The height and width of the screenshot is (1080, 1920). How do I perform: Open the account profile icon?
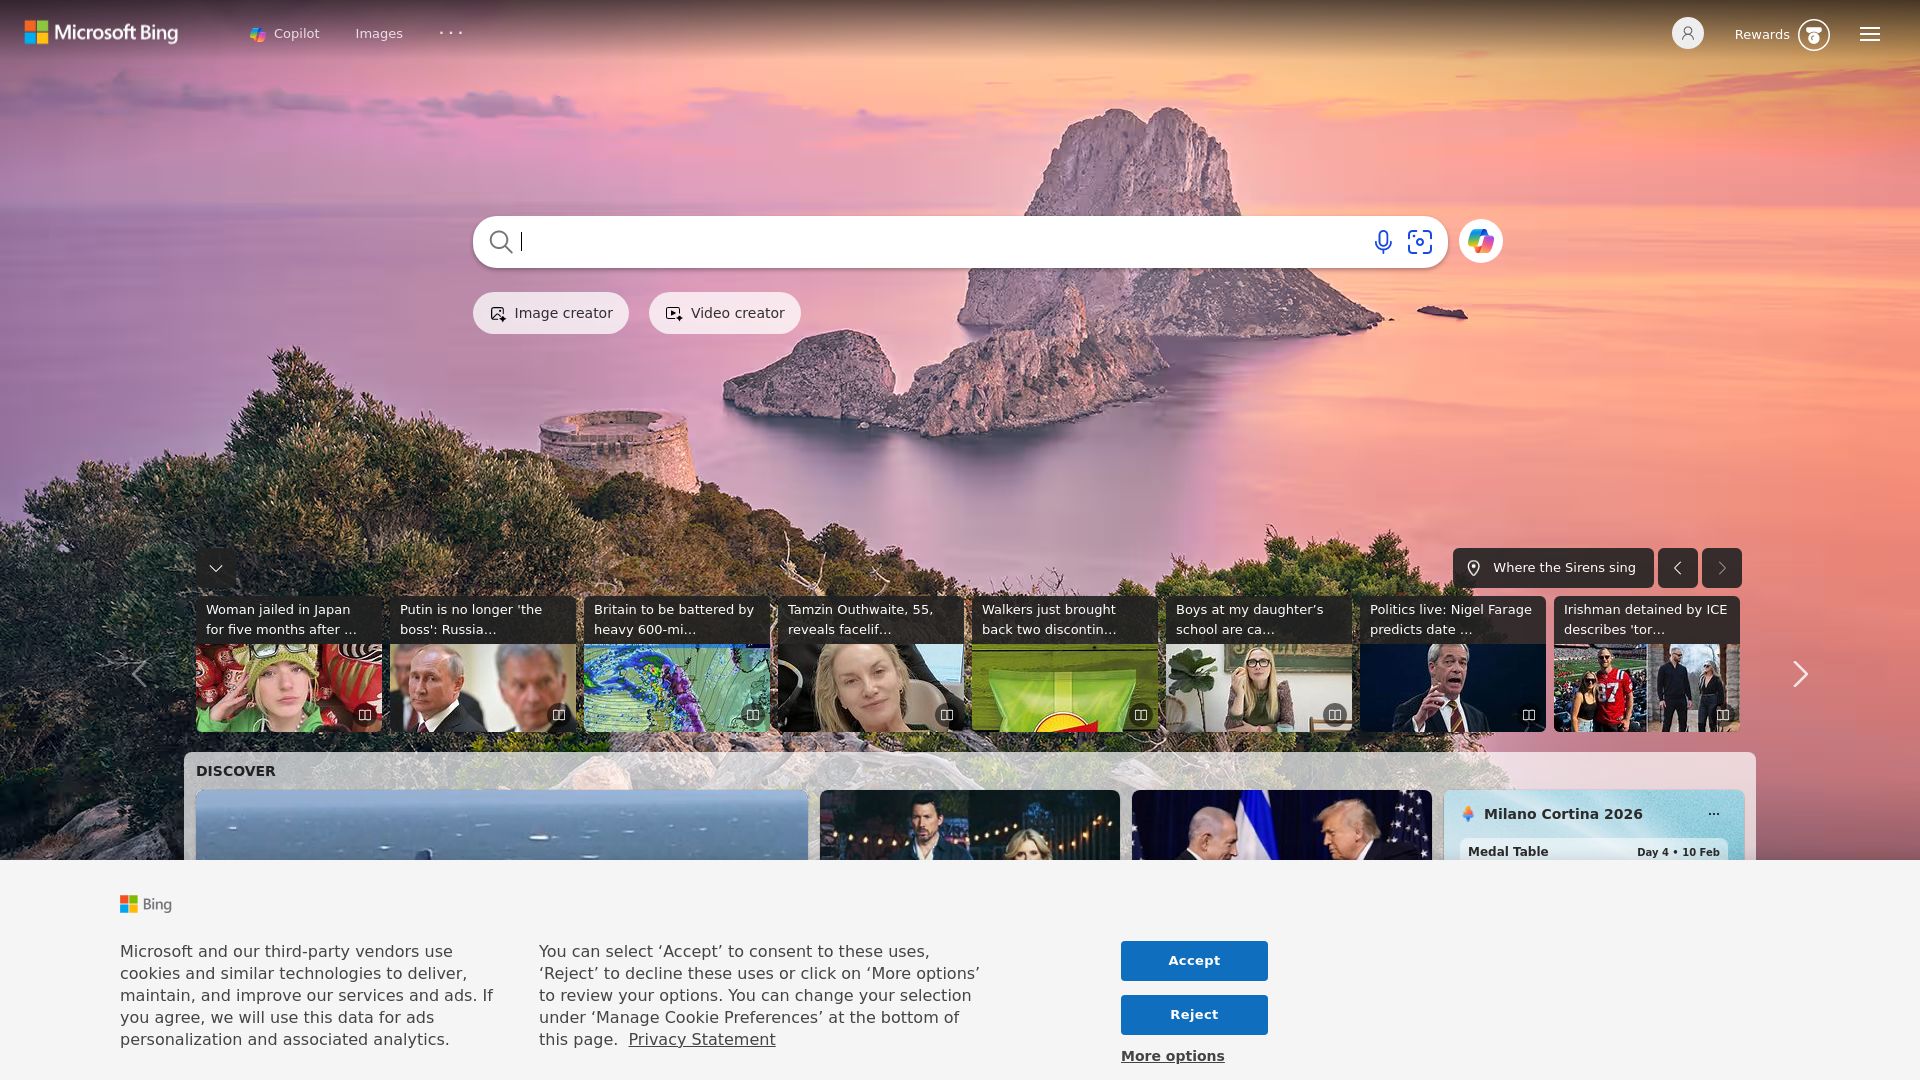[1687, 33]
